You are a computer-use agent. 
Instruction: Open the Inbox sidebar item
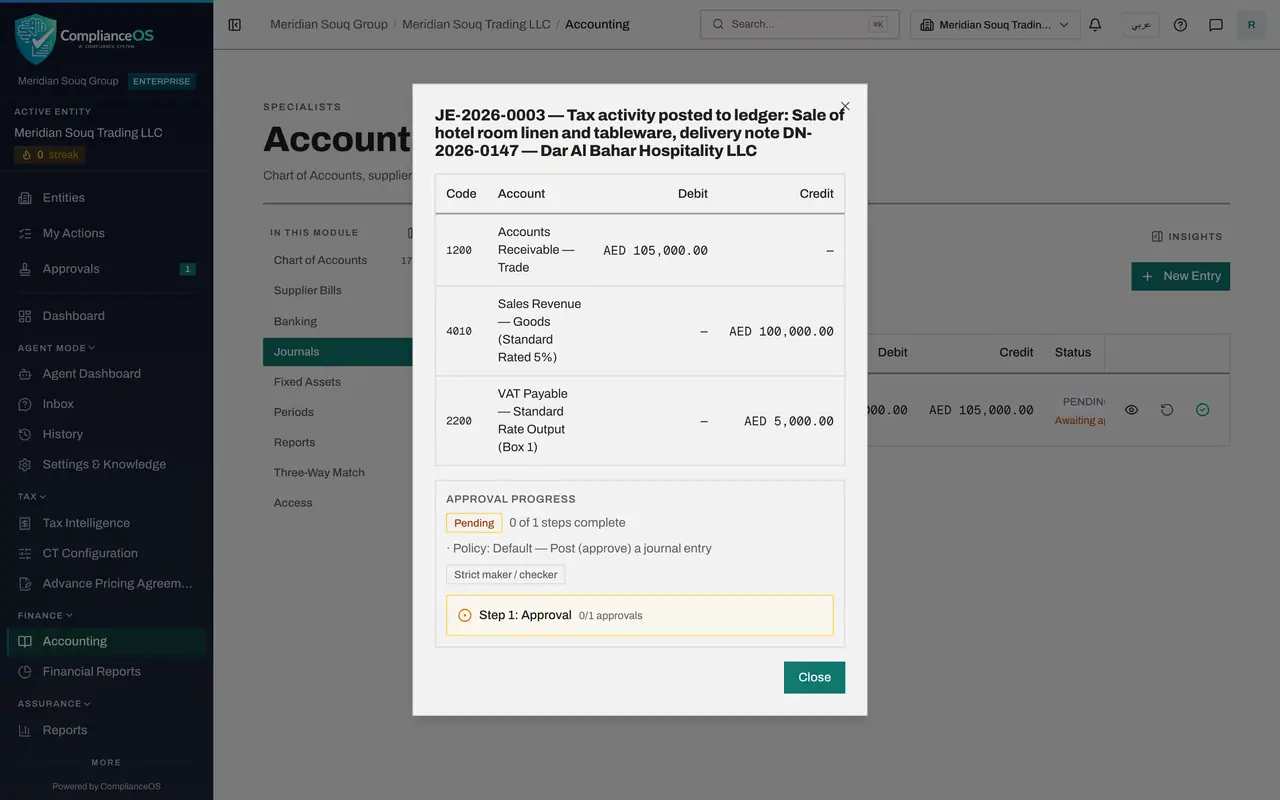[x=106, y=404]
